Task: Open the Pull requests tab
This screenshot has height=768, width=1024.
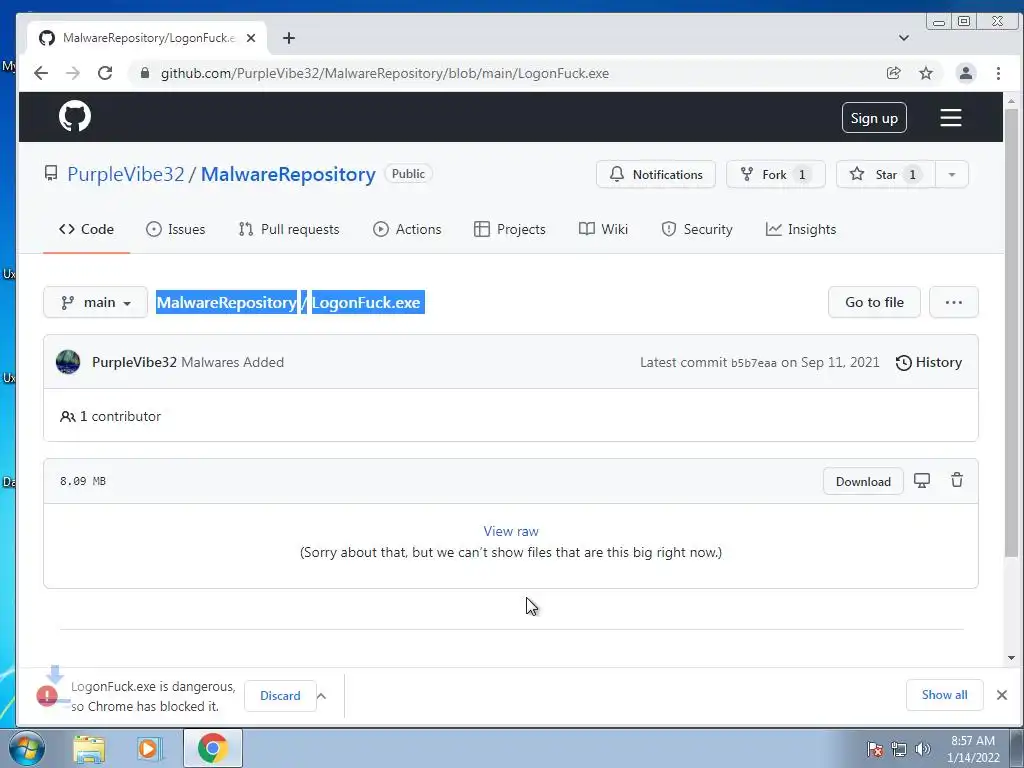Action: (289, 229)
